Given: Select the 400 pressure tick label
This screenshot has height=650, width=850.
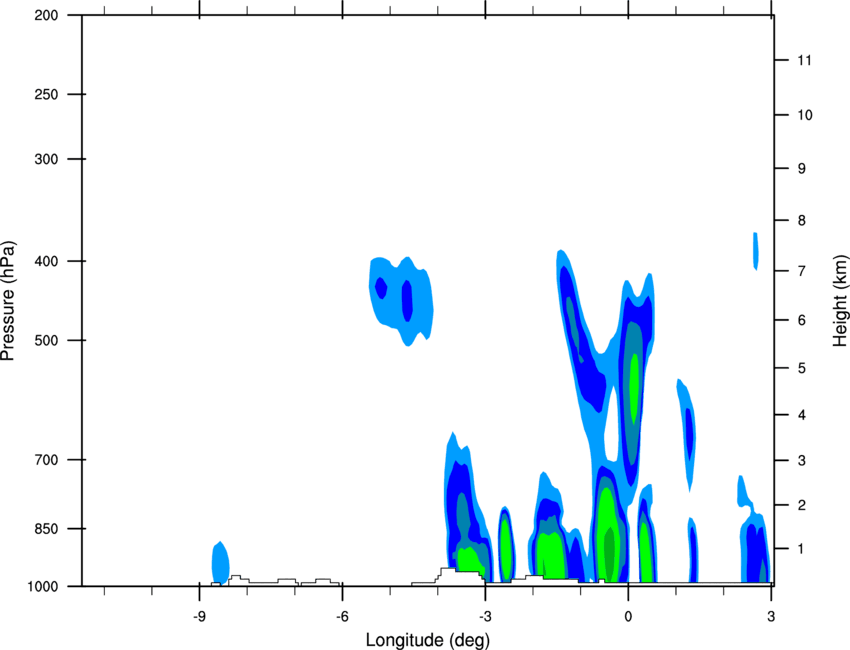Looking at the screenshot, I should [x=47, y=261].
